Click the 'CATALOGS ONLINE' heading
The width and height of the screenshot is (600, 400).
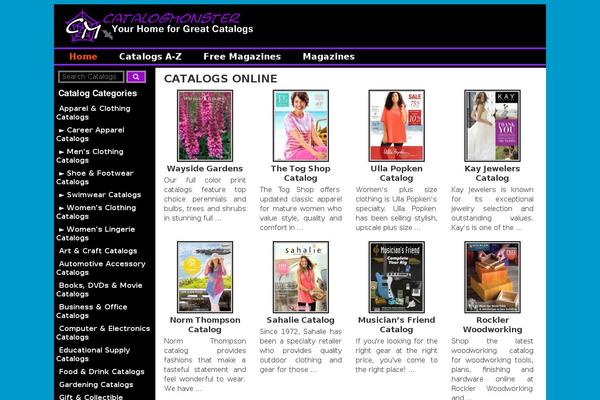click(220, 78)
